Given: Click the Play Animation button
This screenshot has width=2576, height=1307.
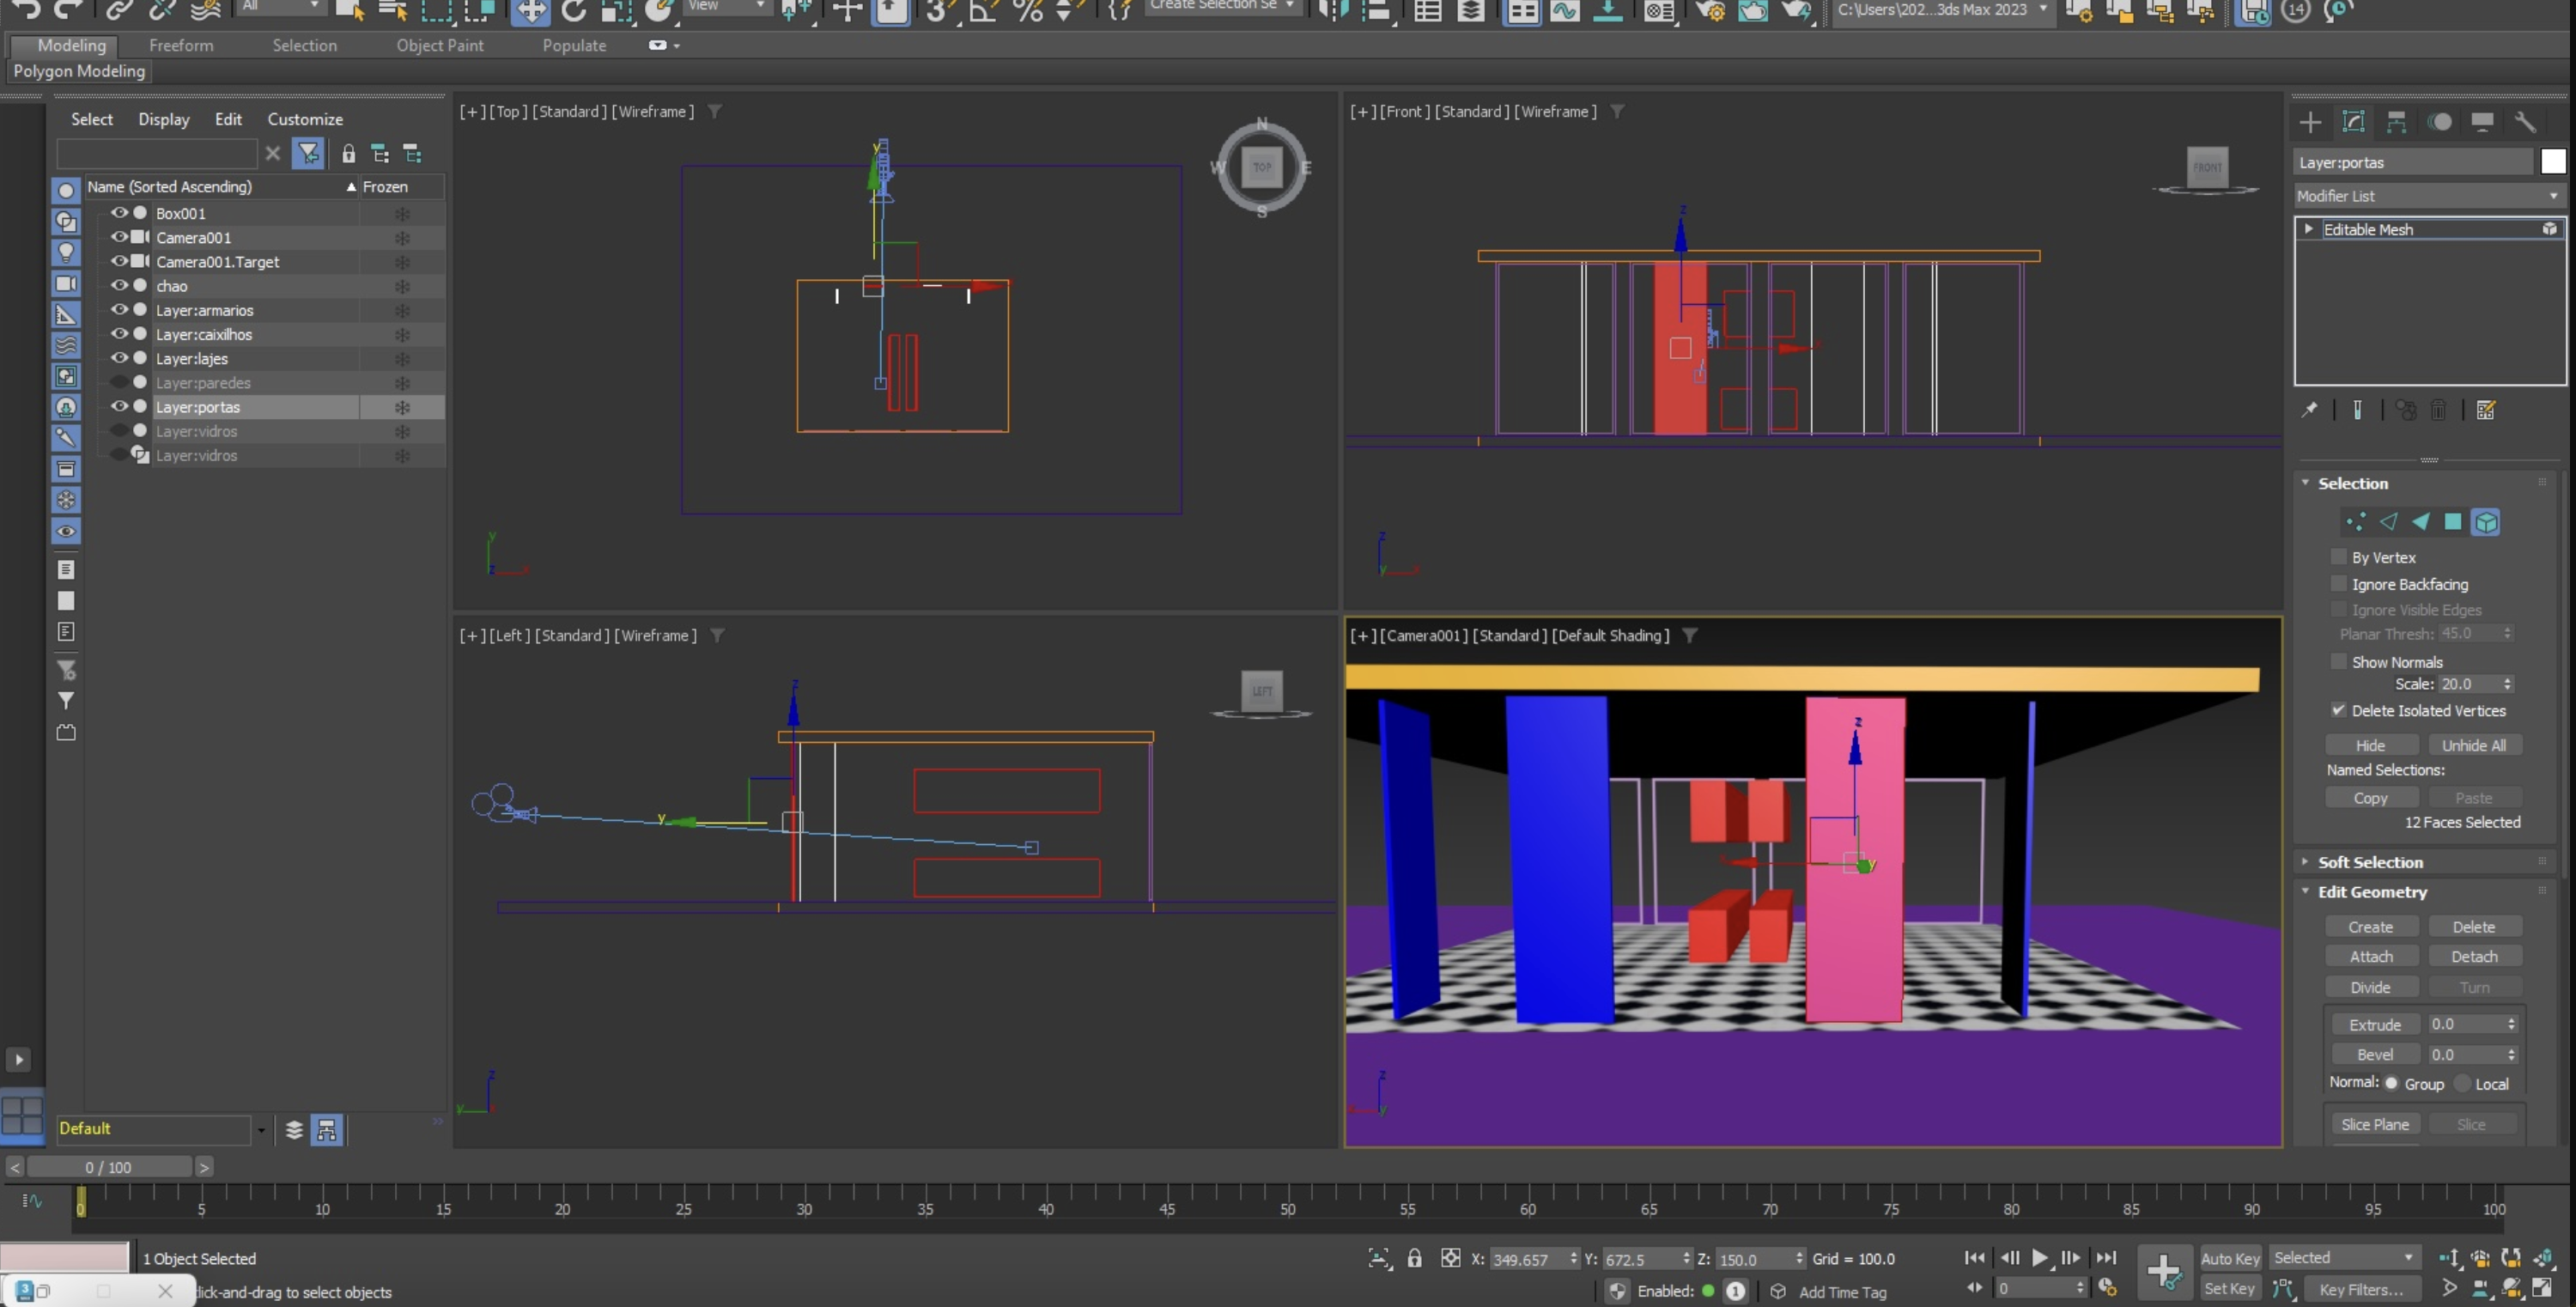Looking at the screenshot, I should pyautogui.click(x=2039, y=1258).
